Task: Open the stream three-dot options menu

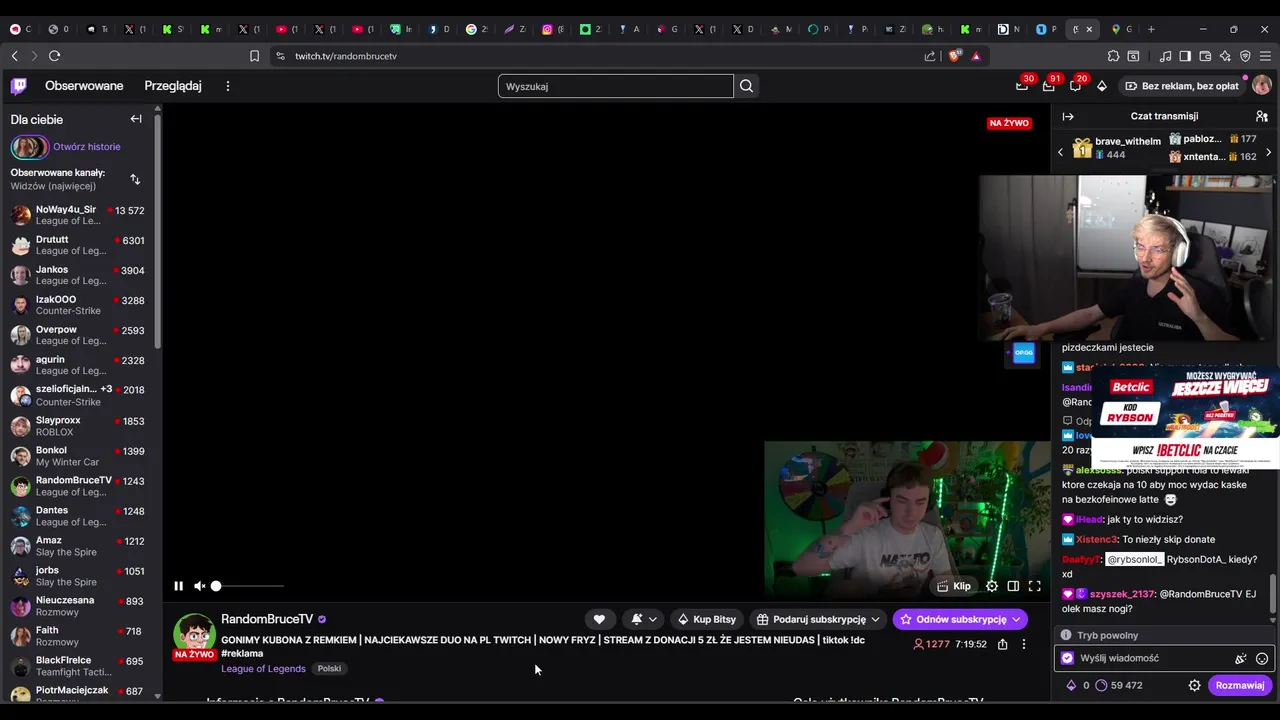Action: pos(1023,644)
